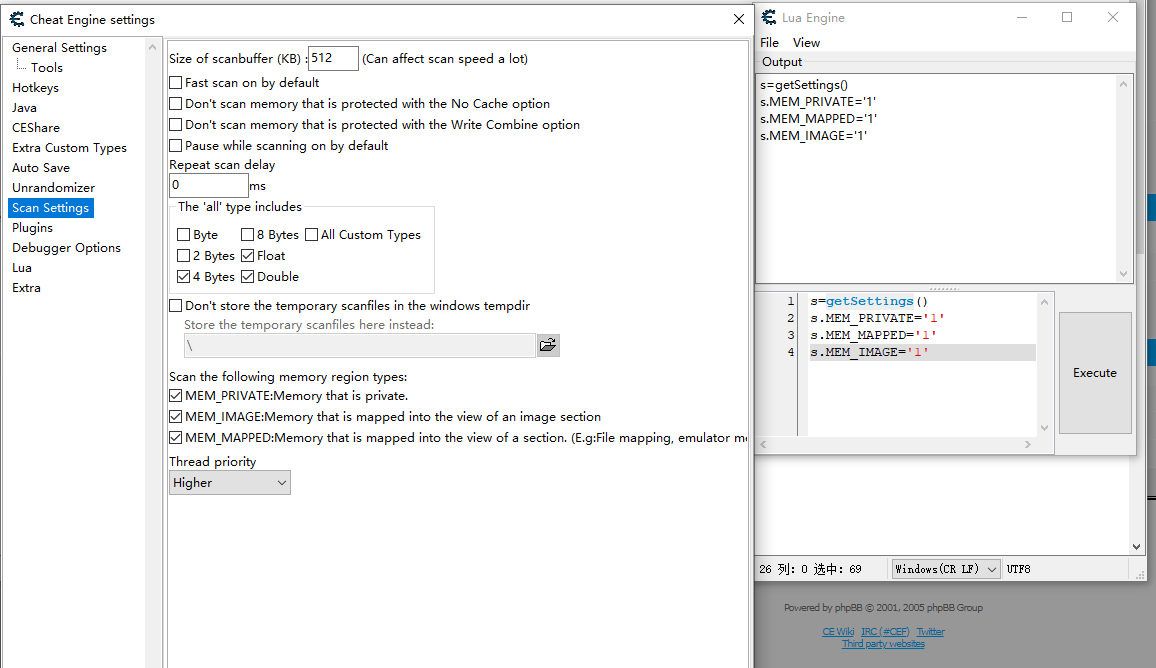Open the CE Wiki link
Screen dimensions: 1156x668
click(x=838, y=631)
